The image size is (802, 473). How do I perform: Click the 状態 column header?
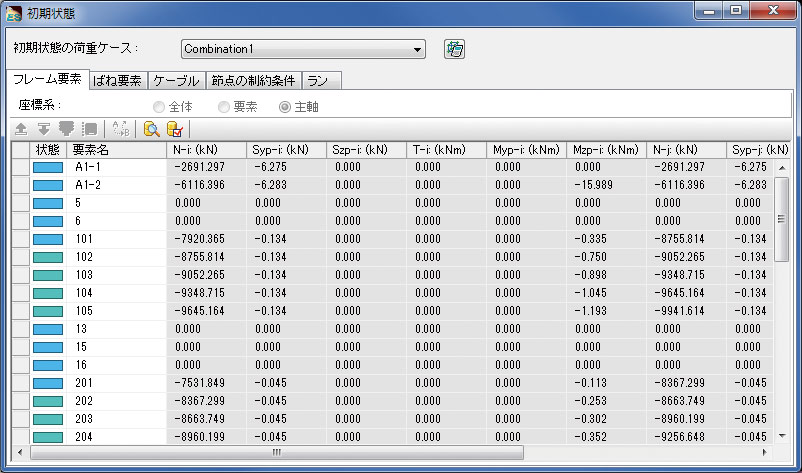(48, 150)
